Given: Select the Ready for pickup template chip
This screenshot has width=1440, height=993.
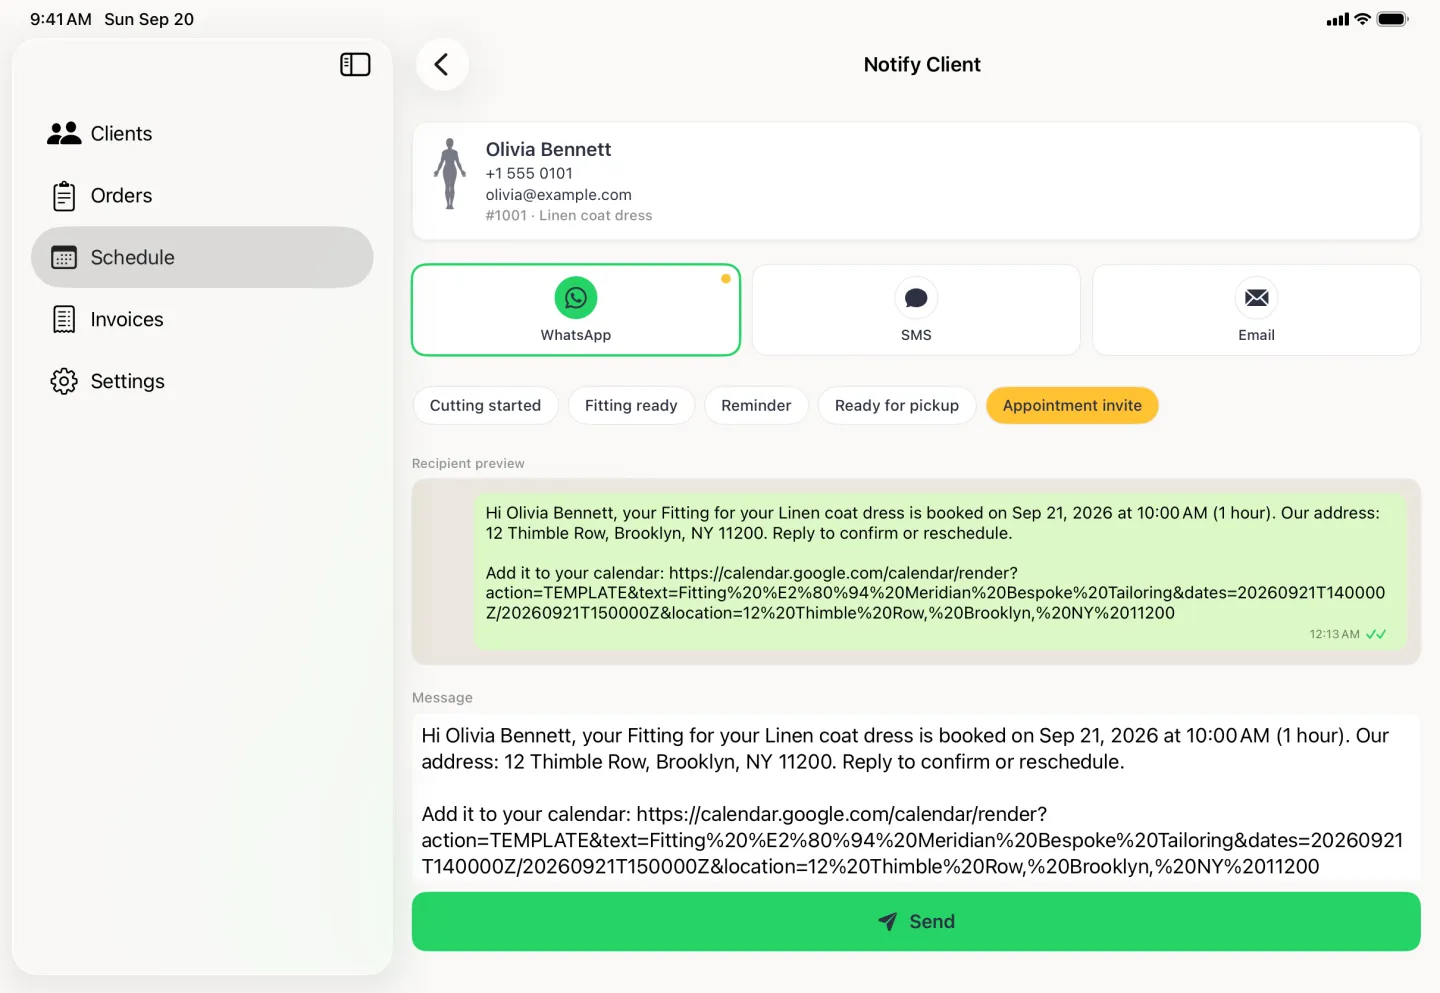Looking at the screenshot, I should coord(897,406).
